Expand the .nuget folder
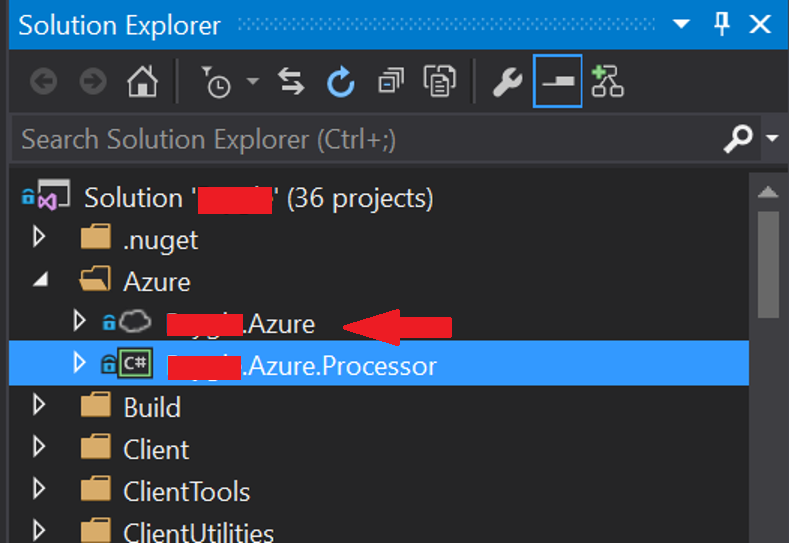The height and width of the screenshot is (543, 789). (x=39, y=238)
